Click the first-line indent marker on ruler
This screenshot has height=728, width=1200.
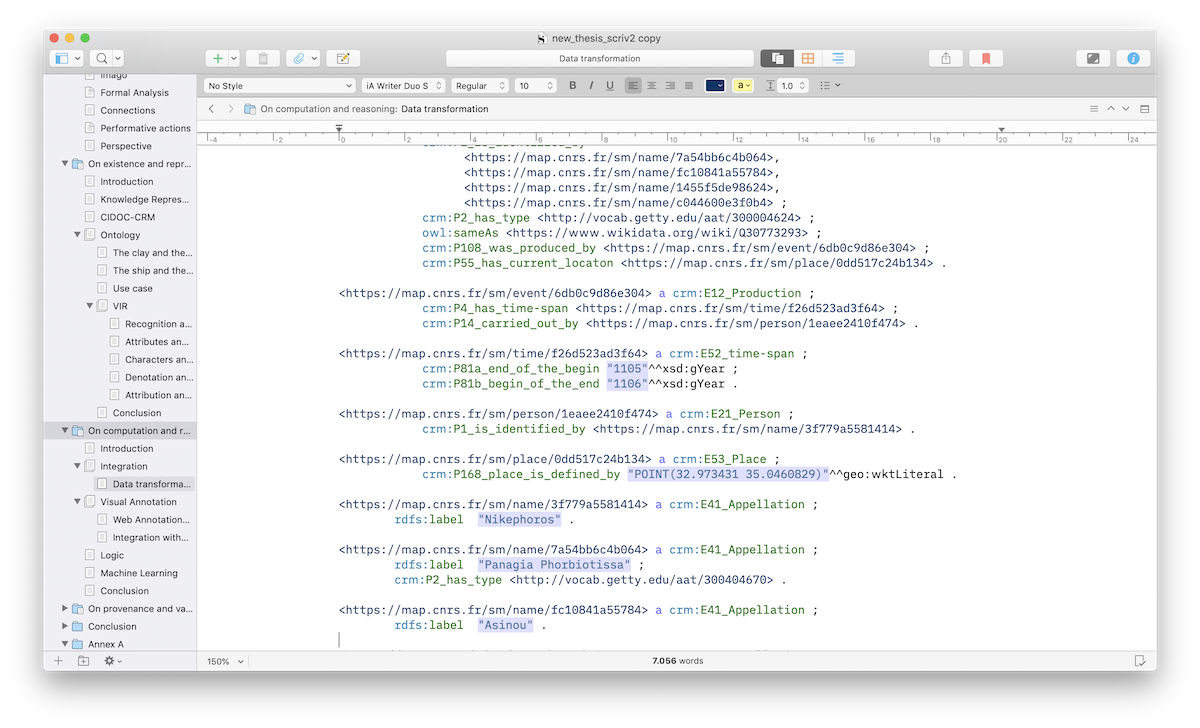click(340, 128)
